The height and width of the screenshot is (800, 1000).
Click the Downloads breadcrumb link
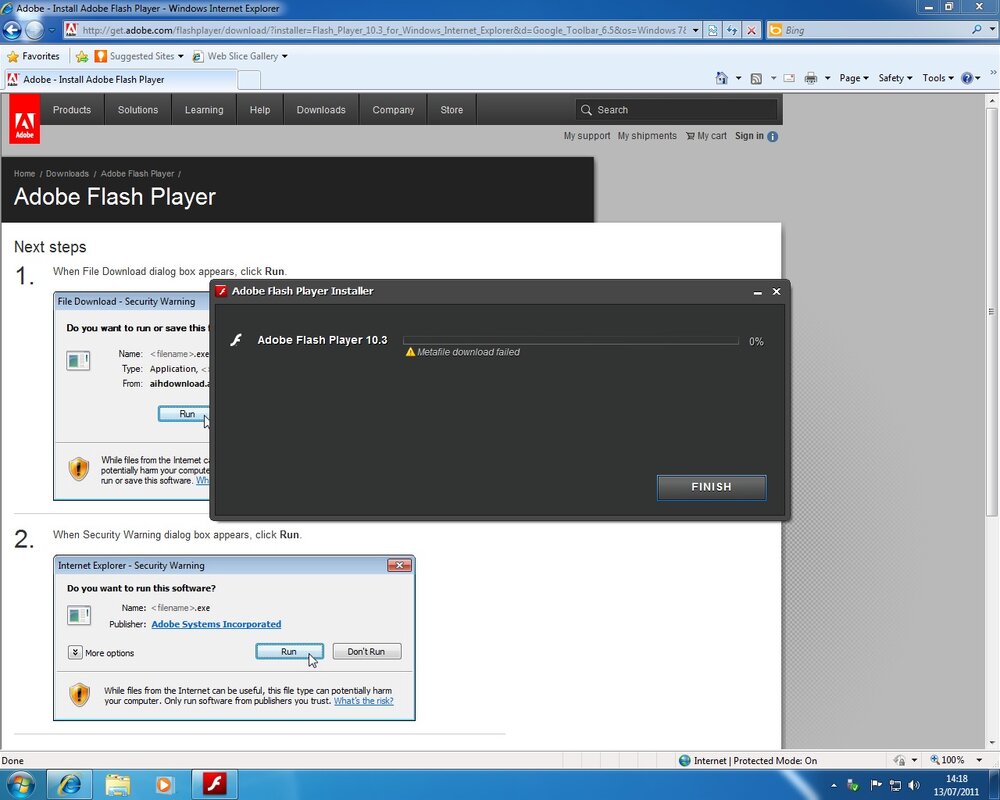pos(67,174)
